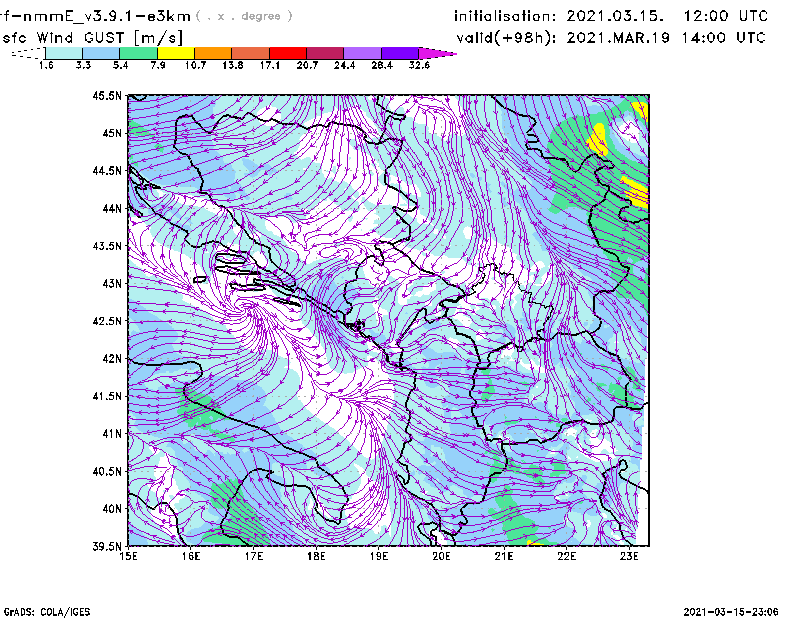Click legend value 7.9
This screenshot has width=800, height=618.
point(158,65)
